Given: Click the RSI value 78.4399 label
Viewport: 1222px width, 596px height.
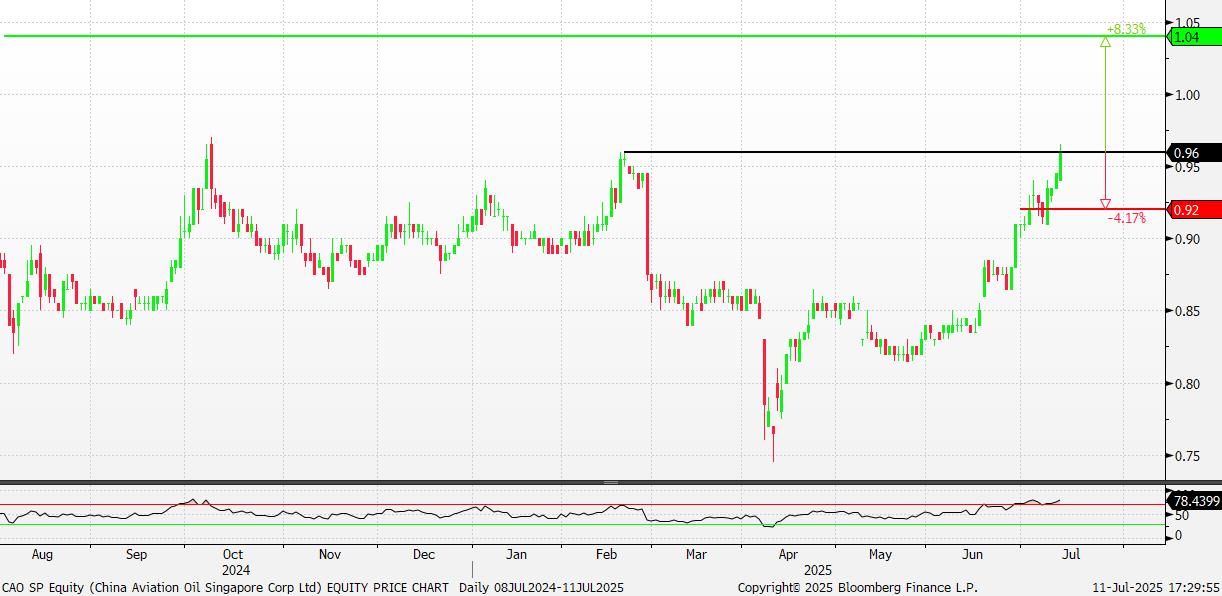Looking at the screenshot, I should 1194,499.
